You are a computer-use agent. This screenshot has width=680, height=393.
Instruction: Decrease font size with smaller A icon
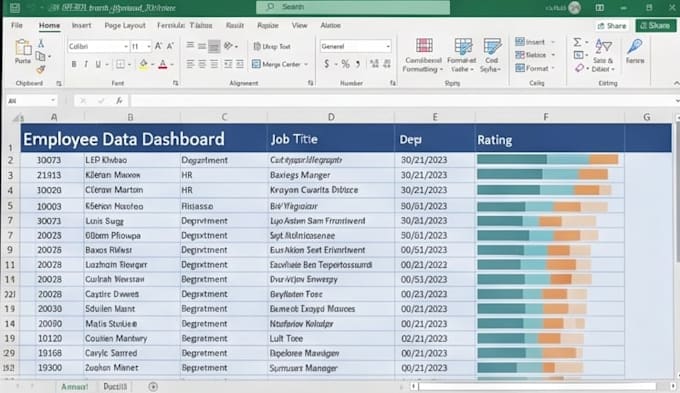tap(170, 46)
